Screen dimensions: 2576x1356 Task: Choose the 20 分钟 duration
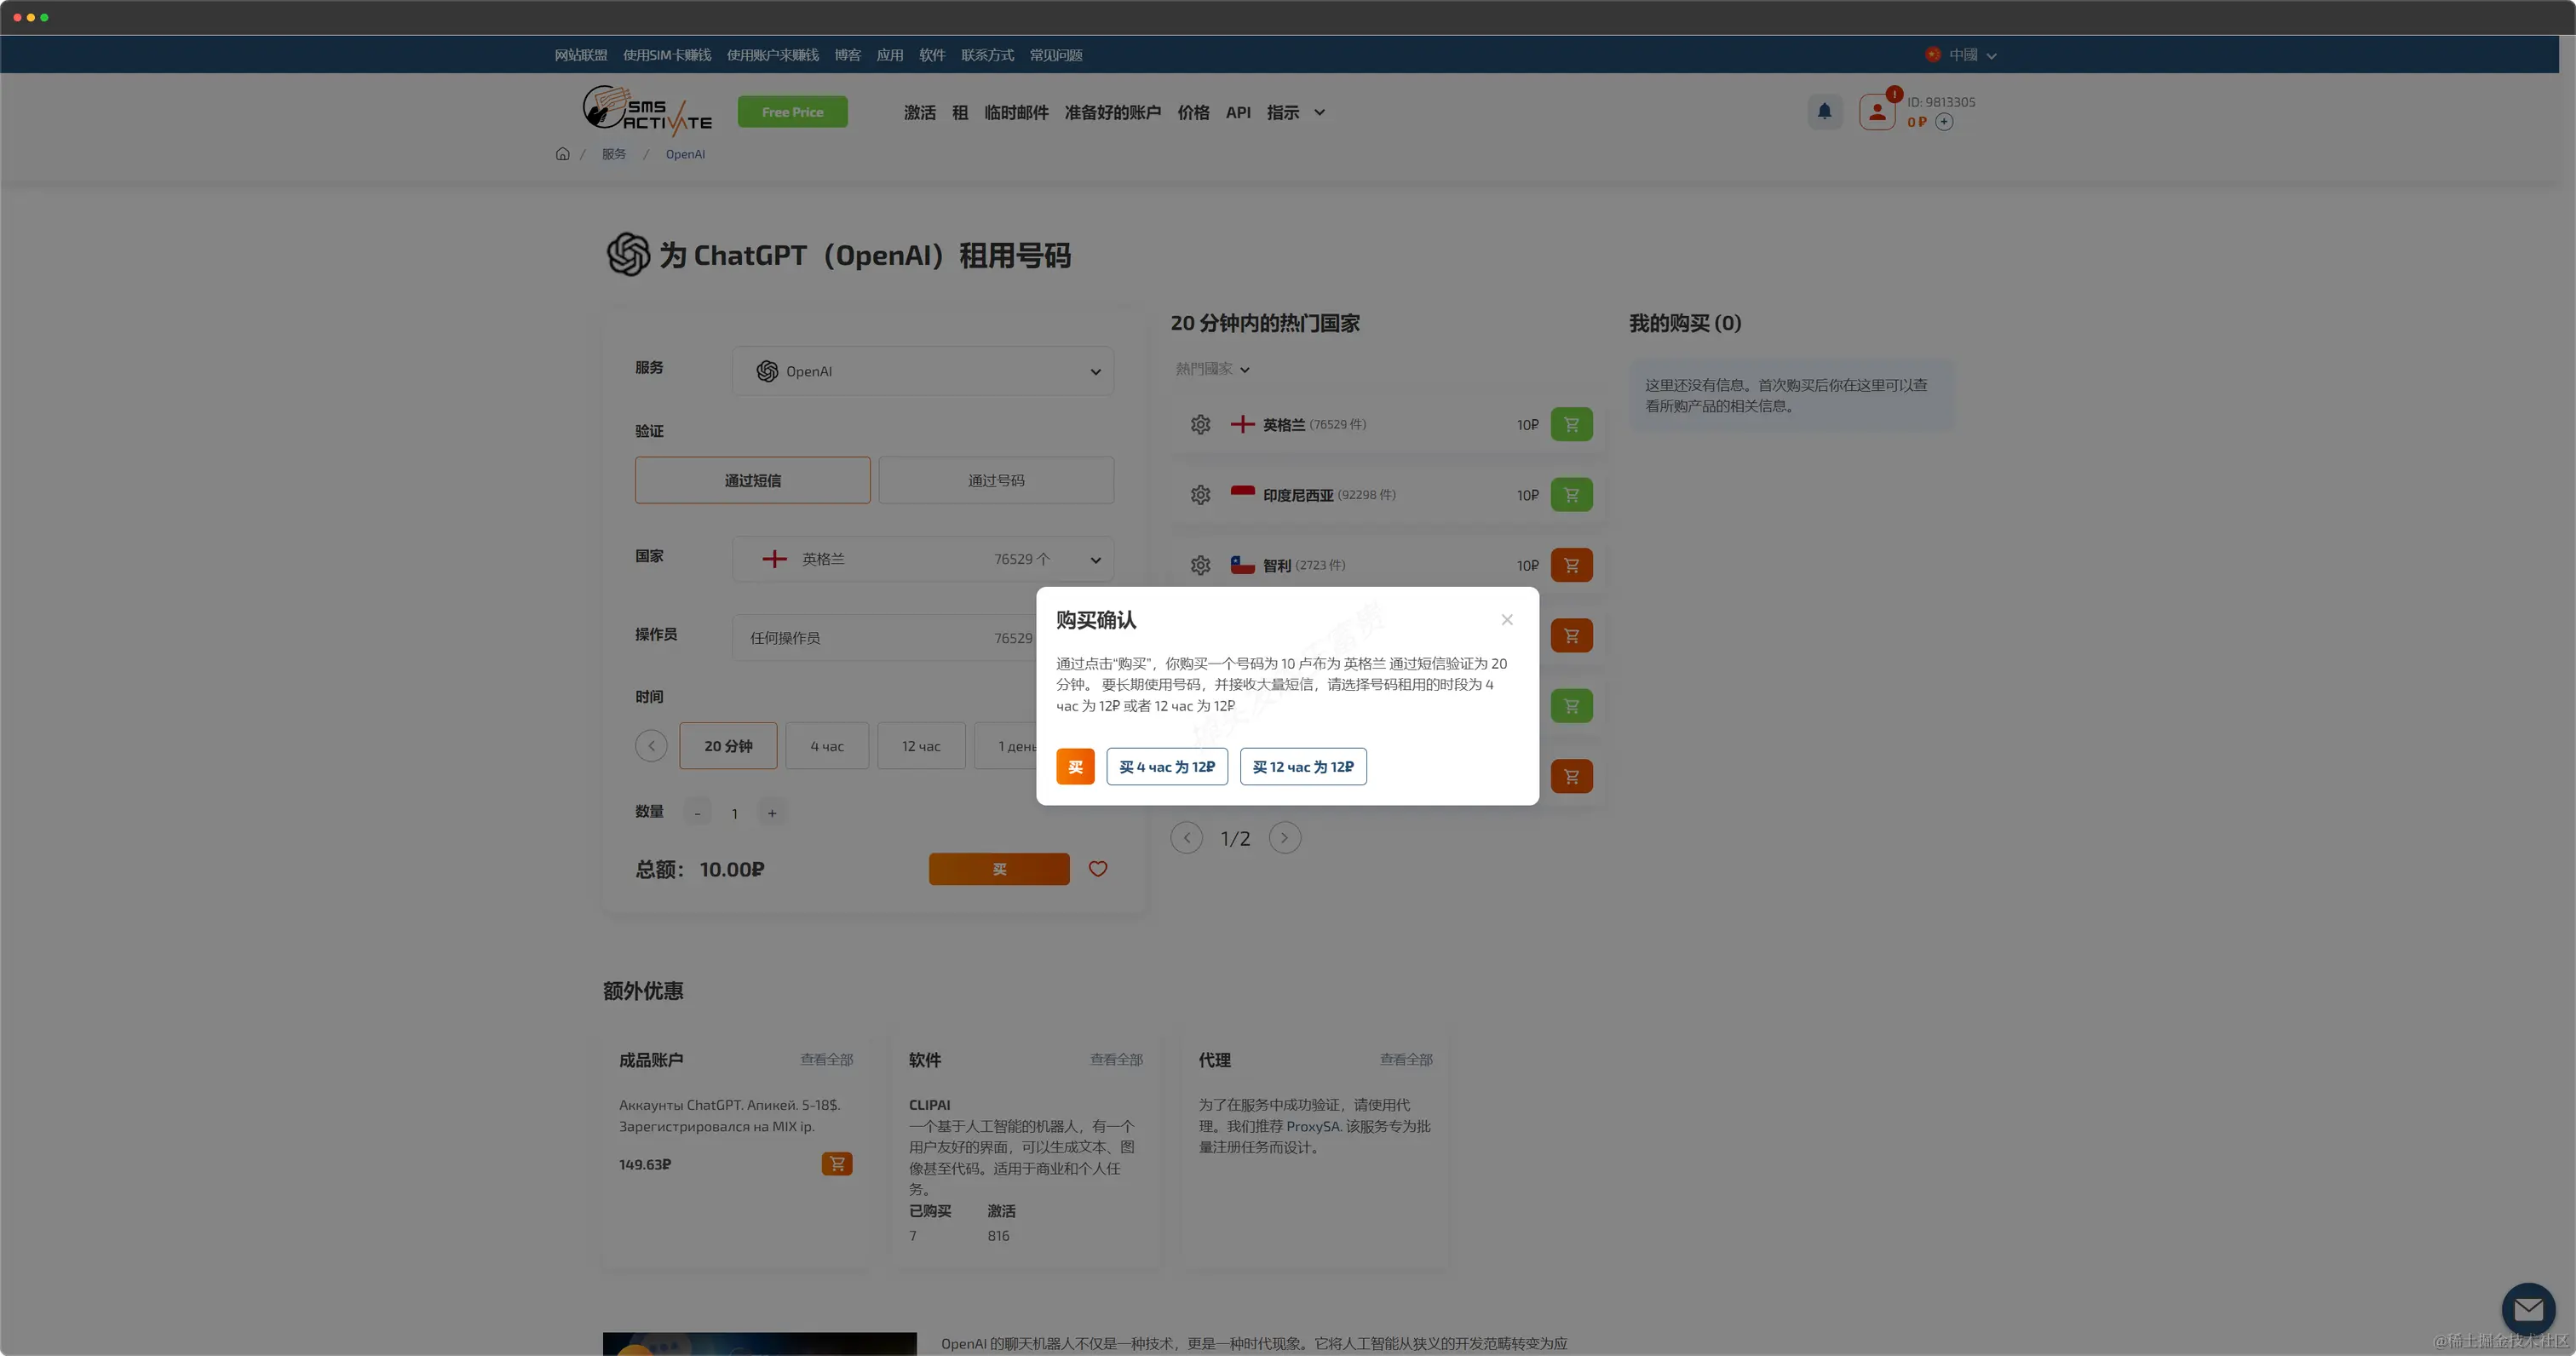click(x=728, y=746)
